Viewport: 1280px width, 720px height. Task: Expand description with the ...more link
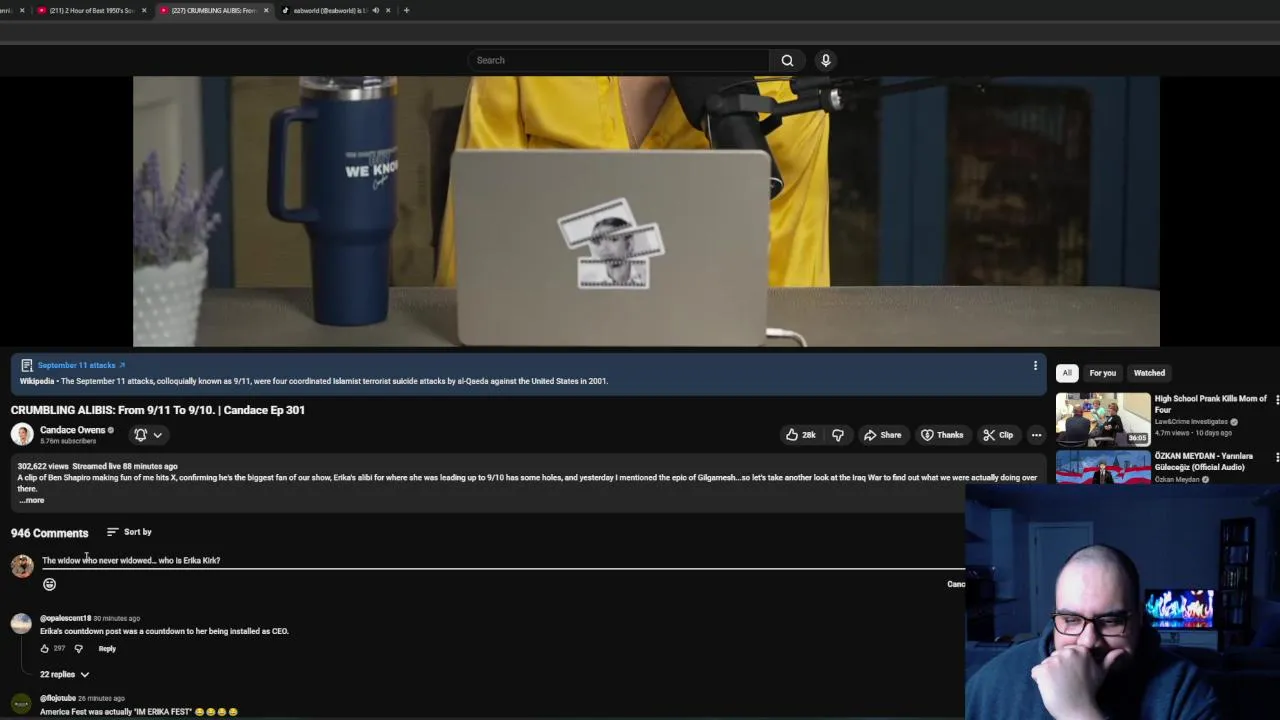(31, 500)
